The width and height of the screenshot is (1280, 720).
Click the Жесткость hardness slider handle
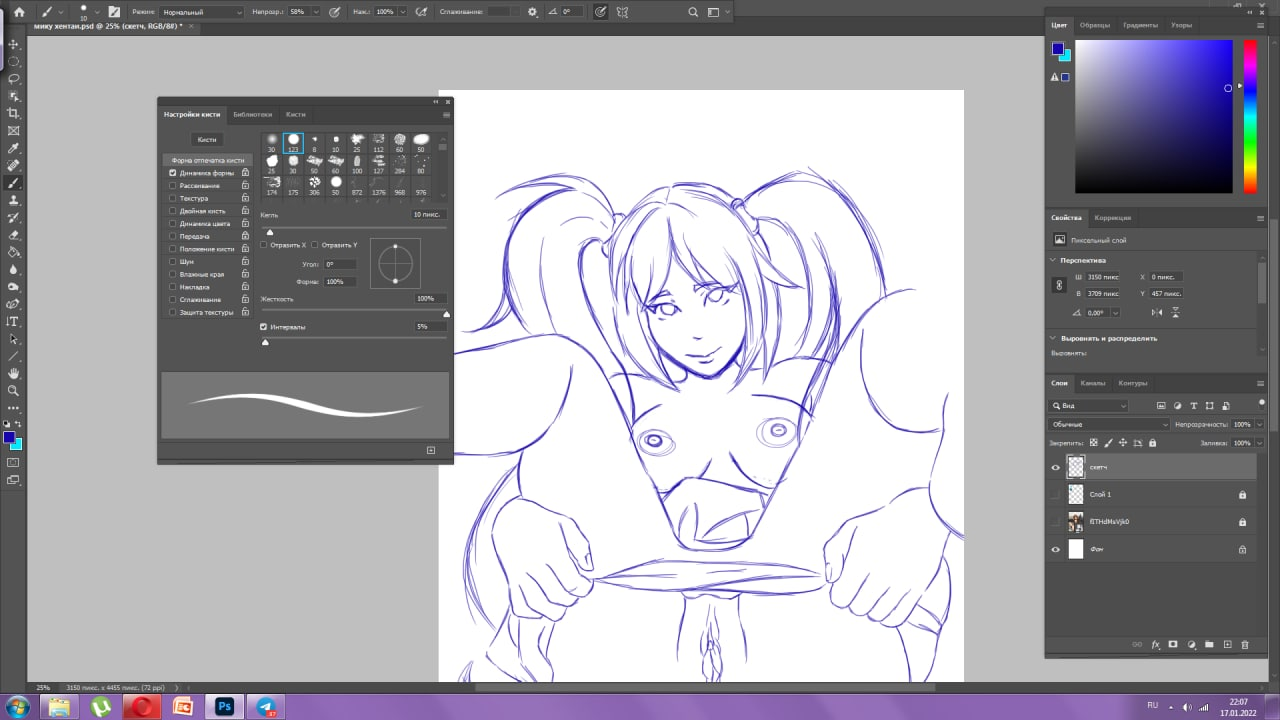[x=446, y=314]
